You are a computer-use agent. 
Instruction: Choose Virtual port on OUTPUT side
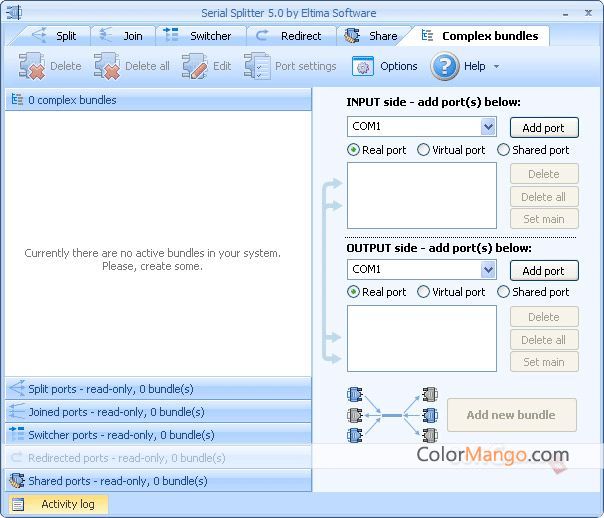[424, 292]
